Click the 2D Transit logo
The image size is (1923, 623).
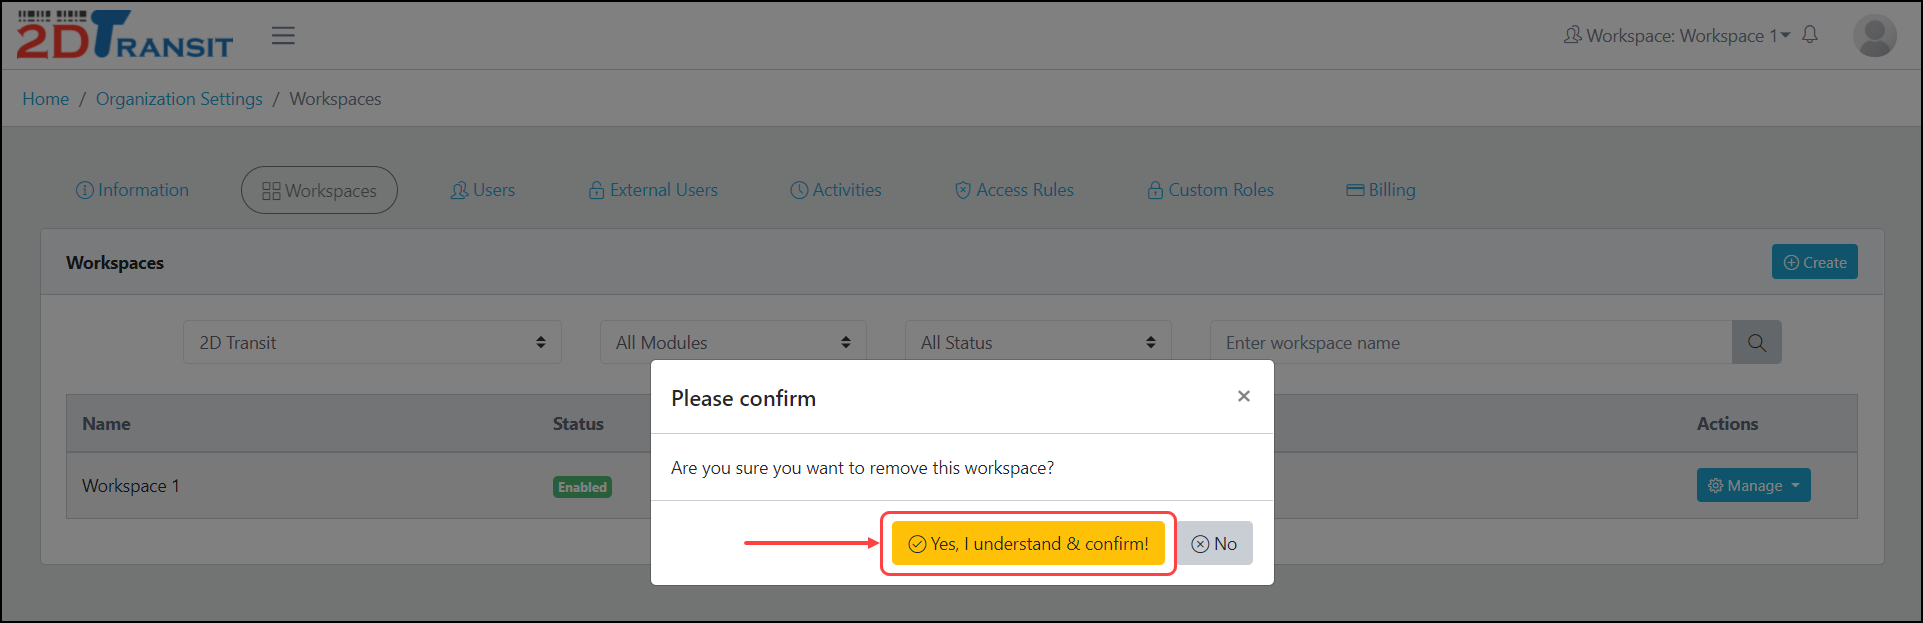pos(124,35)
